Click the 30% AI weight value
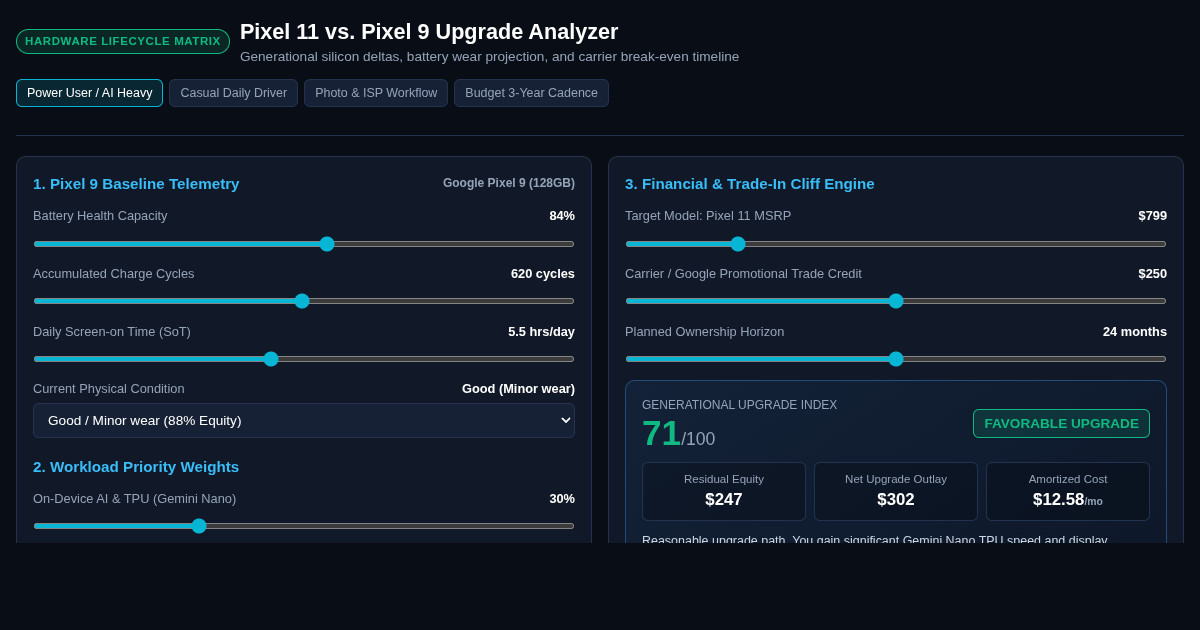 562,499
